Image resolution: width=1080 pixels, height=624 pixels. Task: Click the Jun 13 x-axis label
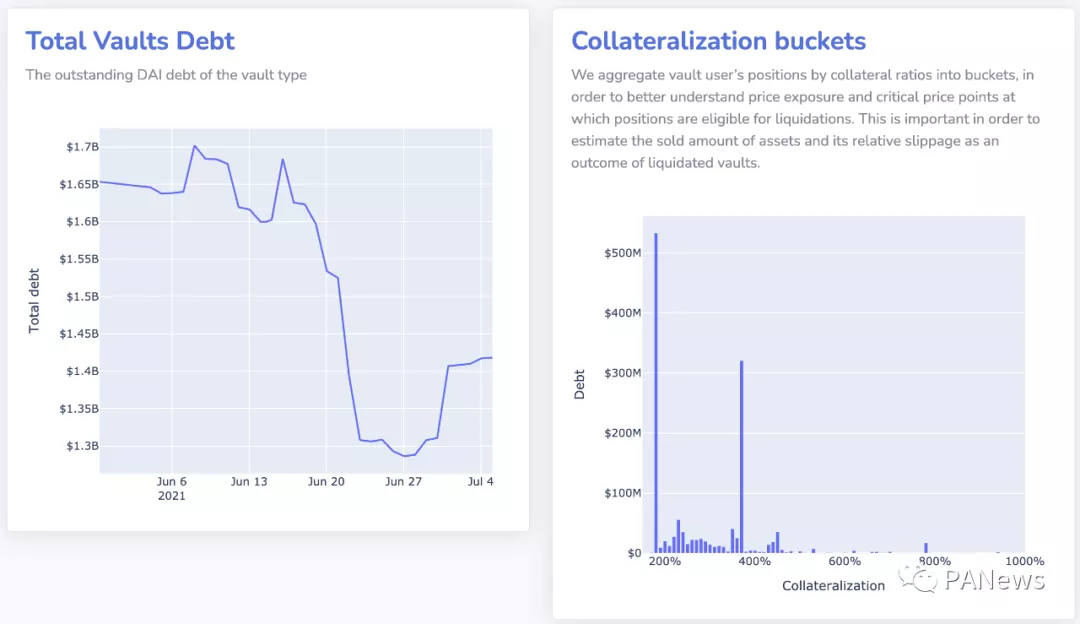(249, 482)
